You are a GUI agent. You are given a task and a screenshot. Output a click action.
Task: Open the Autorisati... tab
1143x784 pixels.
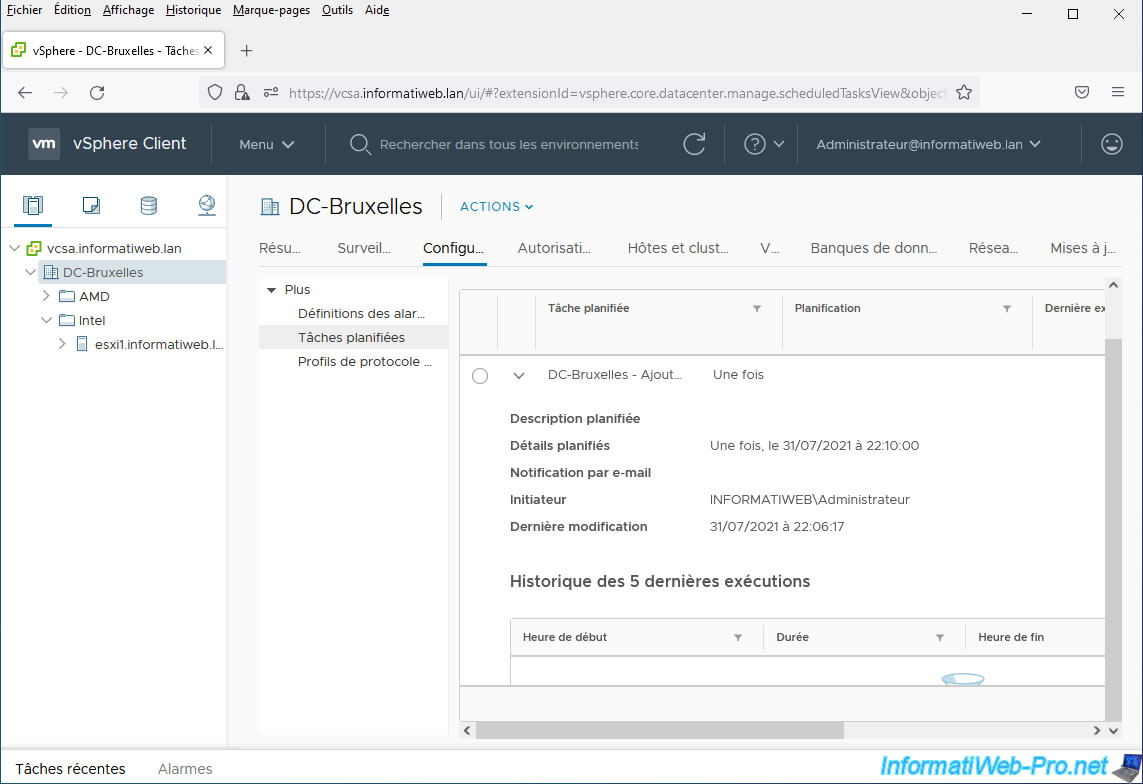pyautogui.click(x=554, y=248)
